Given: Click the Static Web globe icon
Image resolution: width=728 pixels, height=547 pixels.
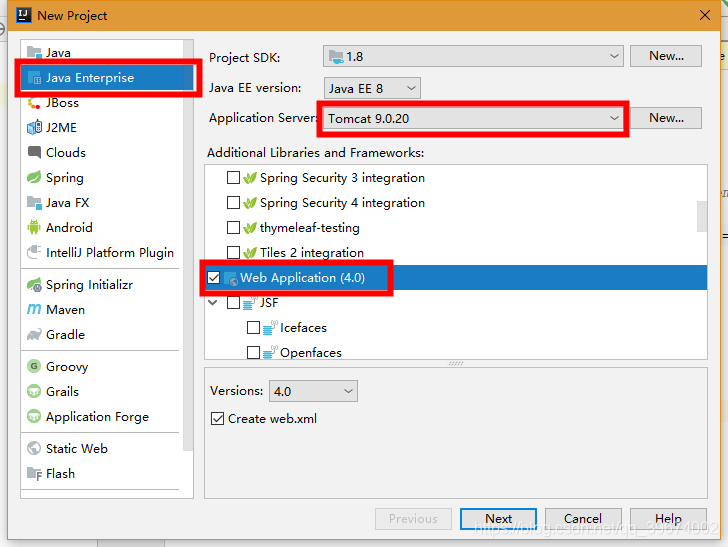Looking at the screenshot, I should tap(34, 448).
